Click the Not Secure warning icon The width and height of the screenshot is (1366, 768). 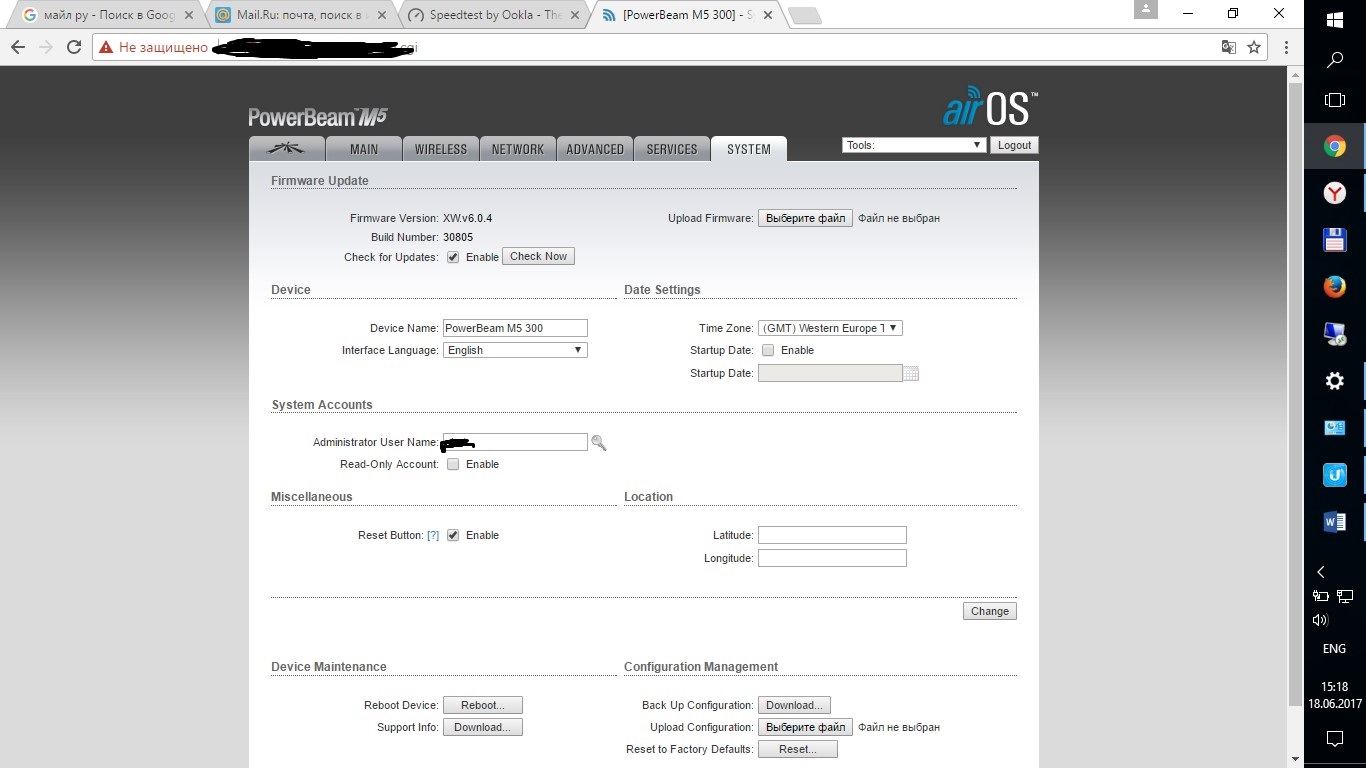(x=107, y=47)
